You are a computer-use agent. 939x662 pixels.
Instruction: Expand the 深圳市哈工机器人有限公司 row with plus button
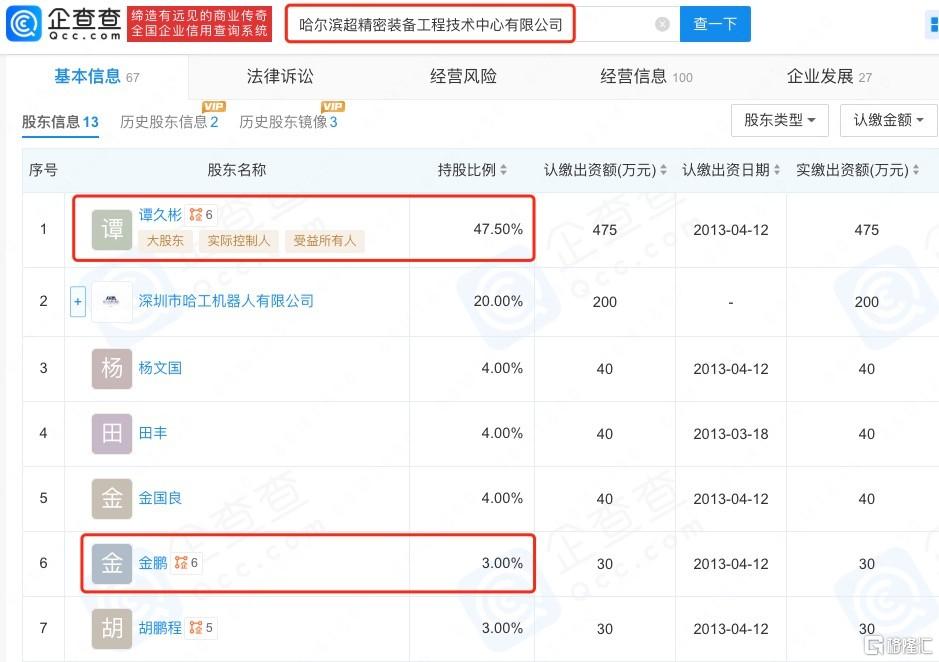[x=78, y=301]
